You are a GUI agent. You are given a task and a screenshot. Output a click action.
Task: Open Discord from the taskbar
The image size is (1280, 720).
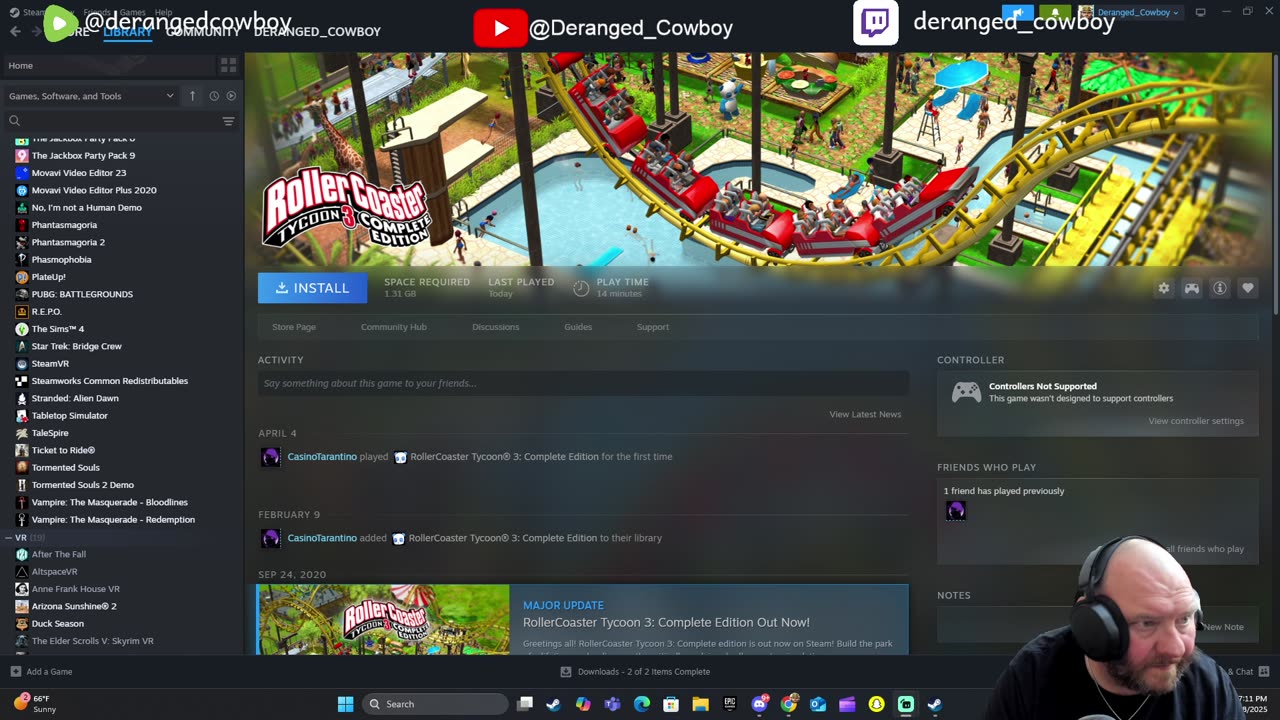tap(759, 704)
